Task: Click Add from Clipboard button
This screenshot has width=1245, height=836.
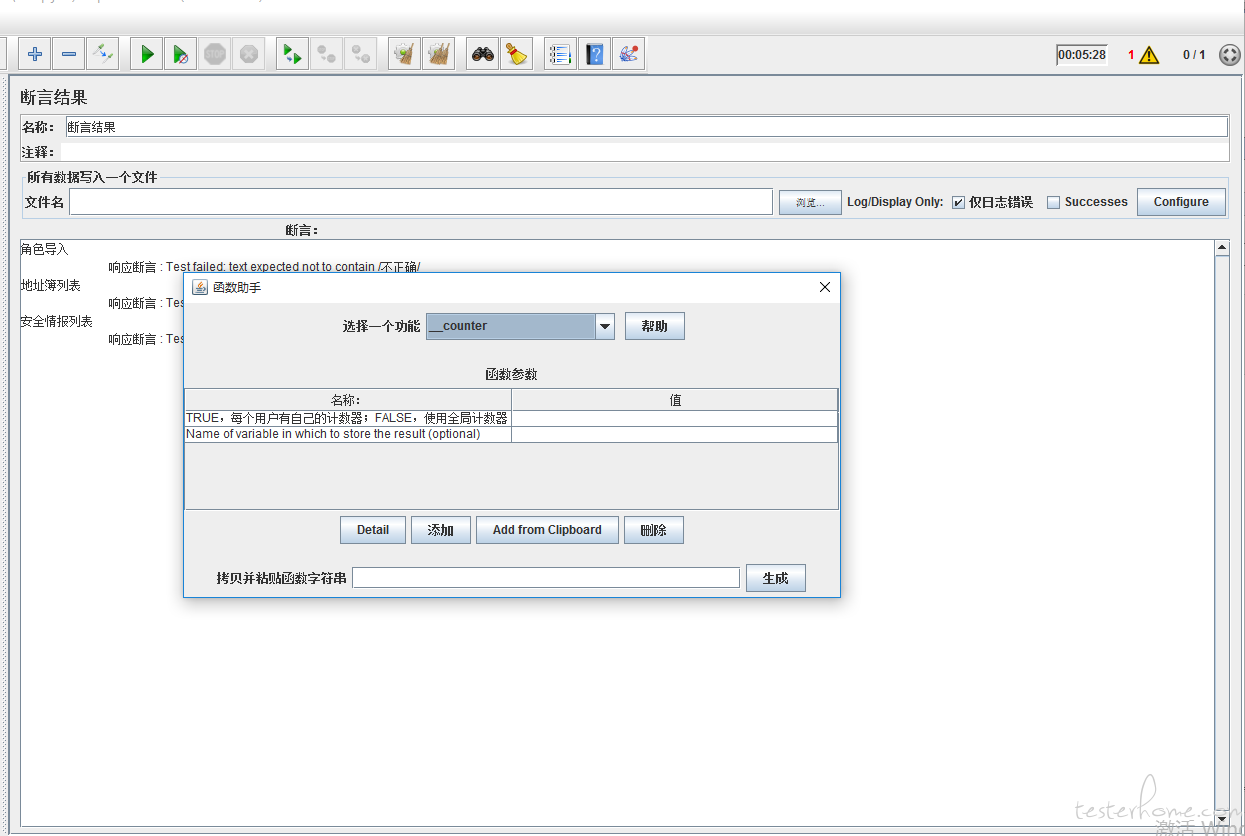Action: tap(547, 530)
